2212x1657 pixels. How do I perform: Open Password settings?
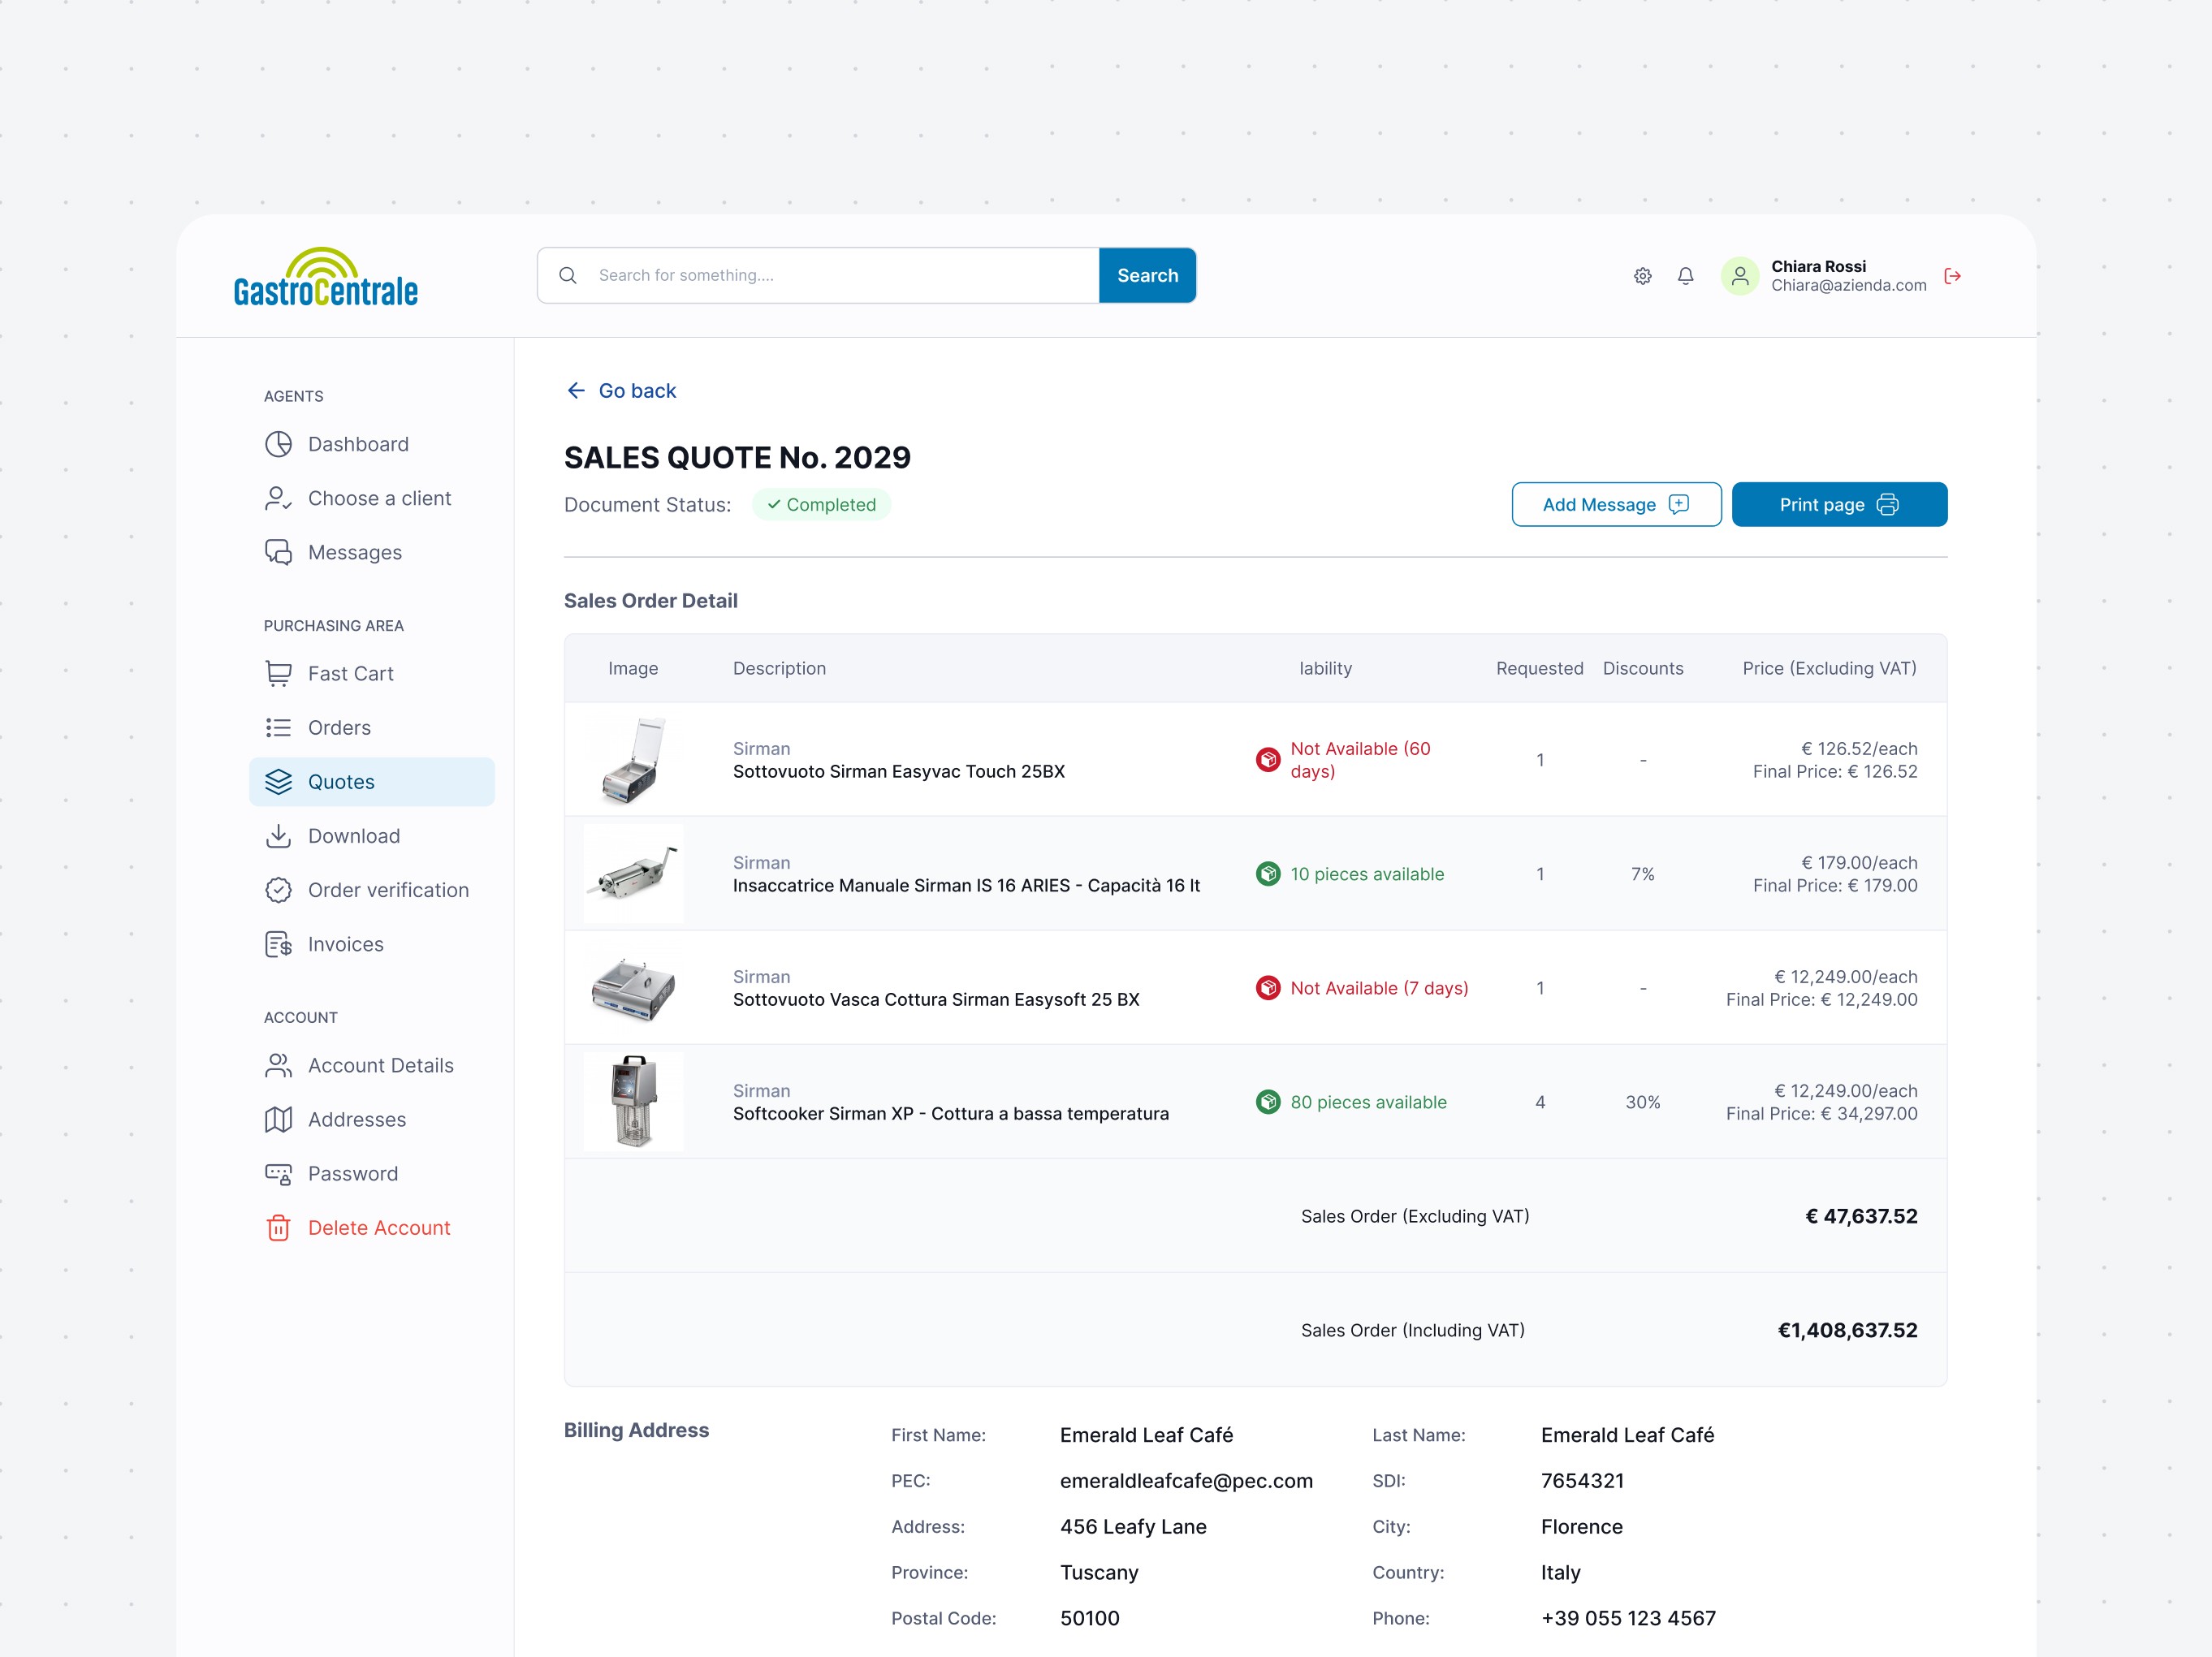tap(372, 1174)
